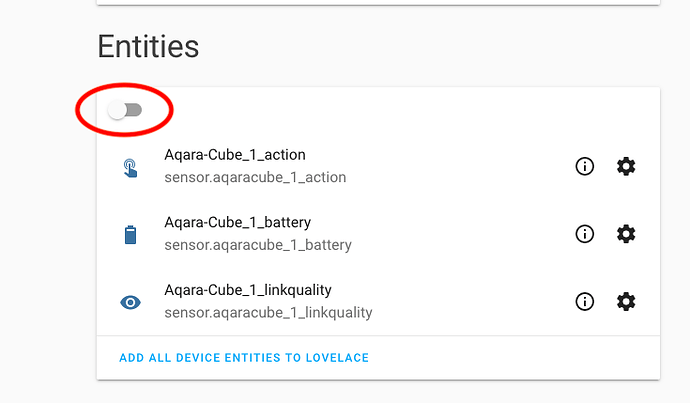Click the battery icon beside Aqara-Cube_1_battery

(x=130, y=235)
